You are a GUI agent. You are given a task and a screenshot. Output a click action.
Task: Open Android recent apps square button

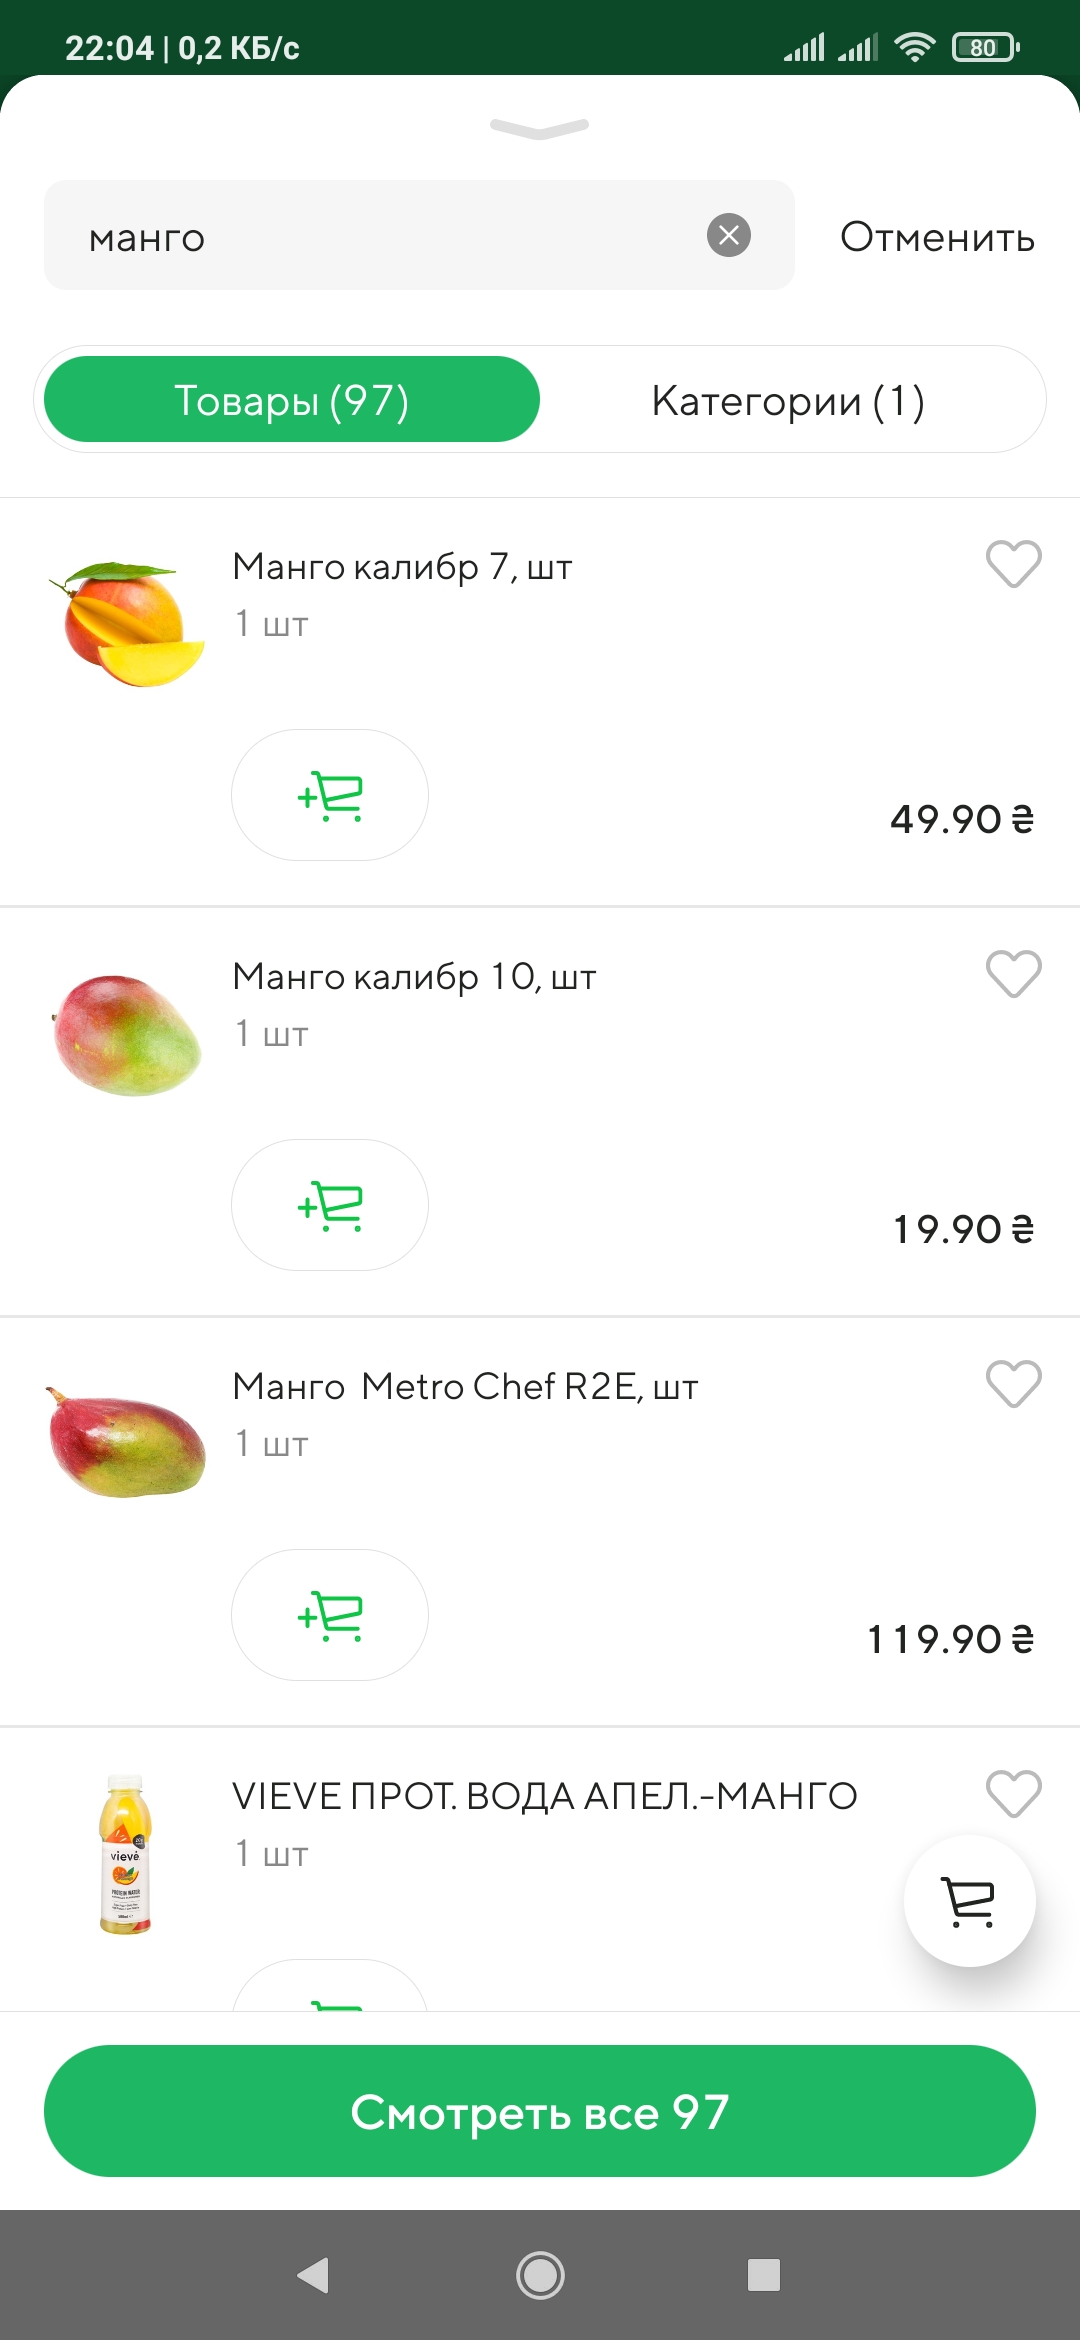[x=764, y=2275]
